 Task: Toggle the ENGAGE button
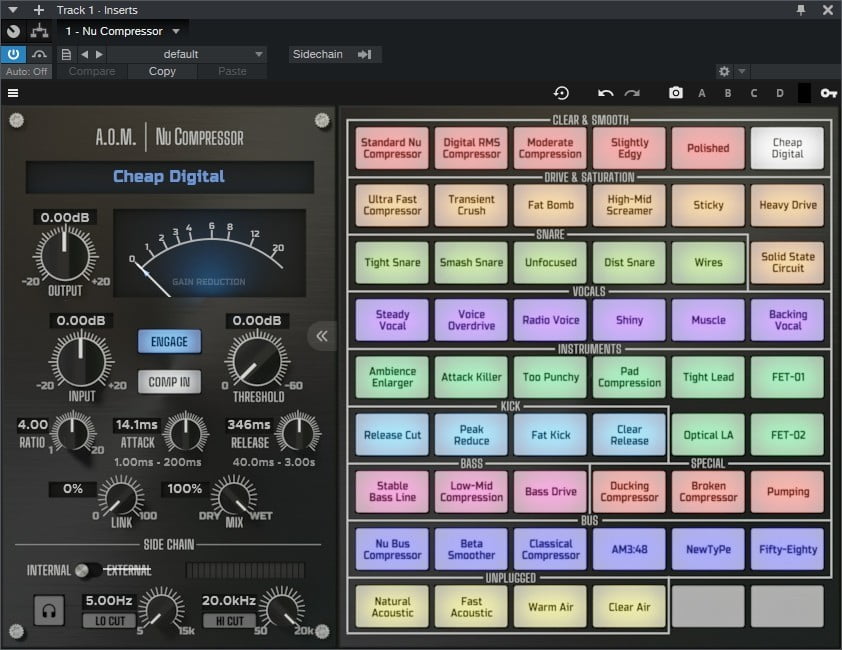pos(169,342)
